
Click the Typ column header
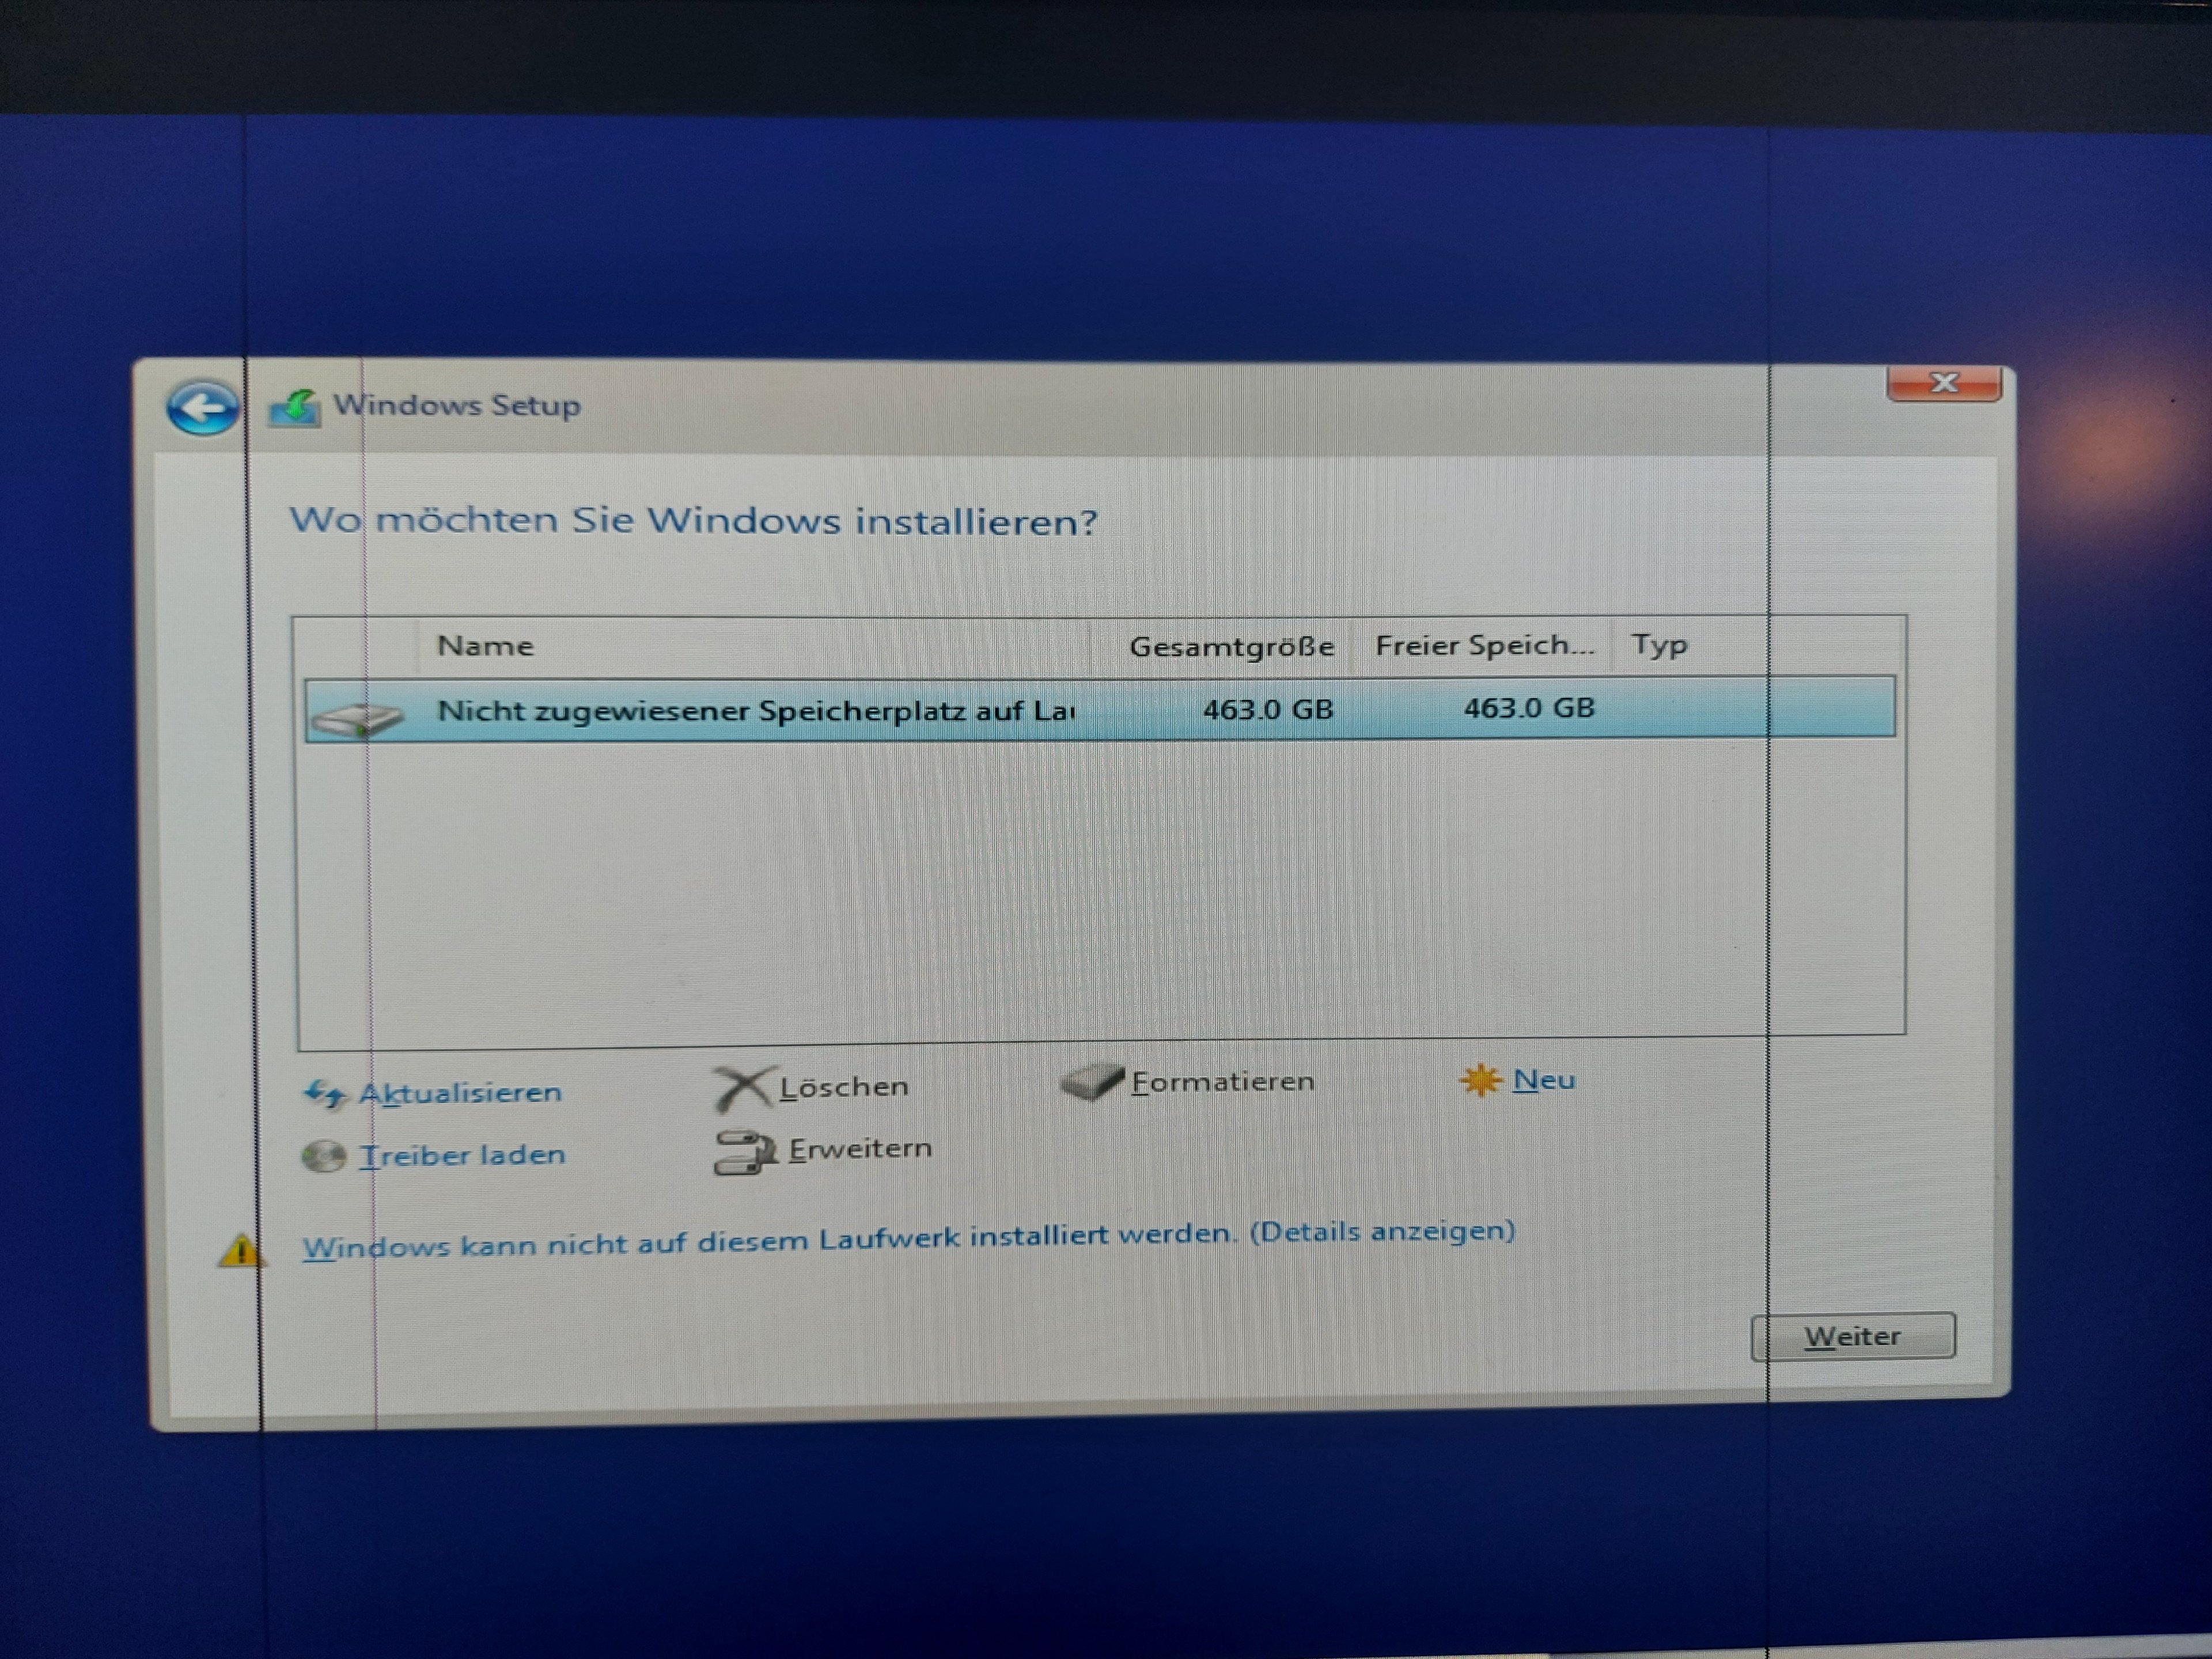tap(1659, 645)
